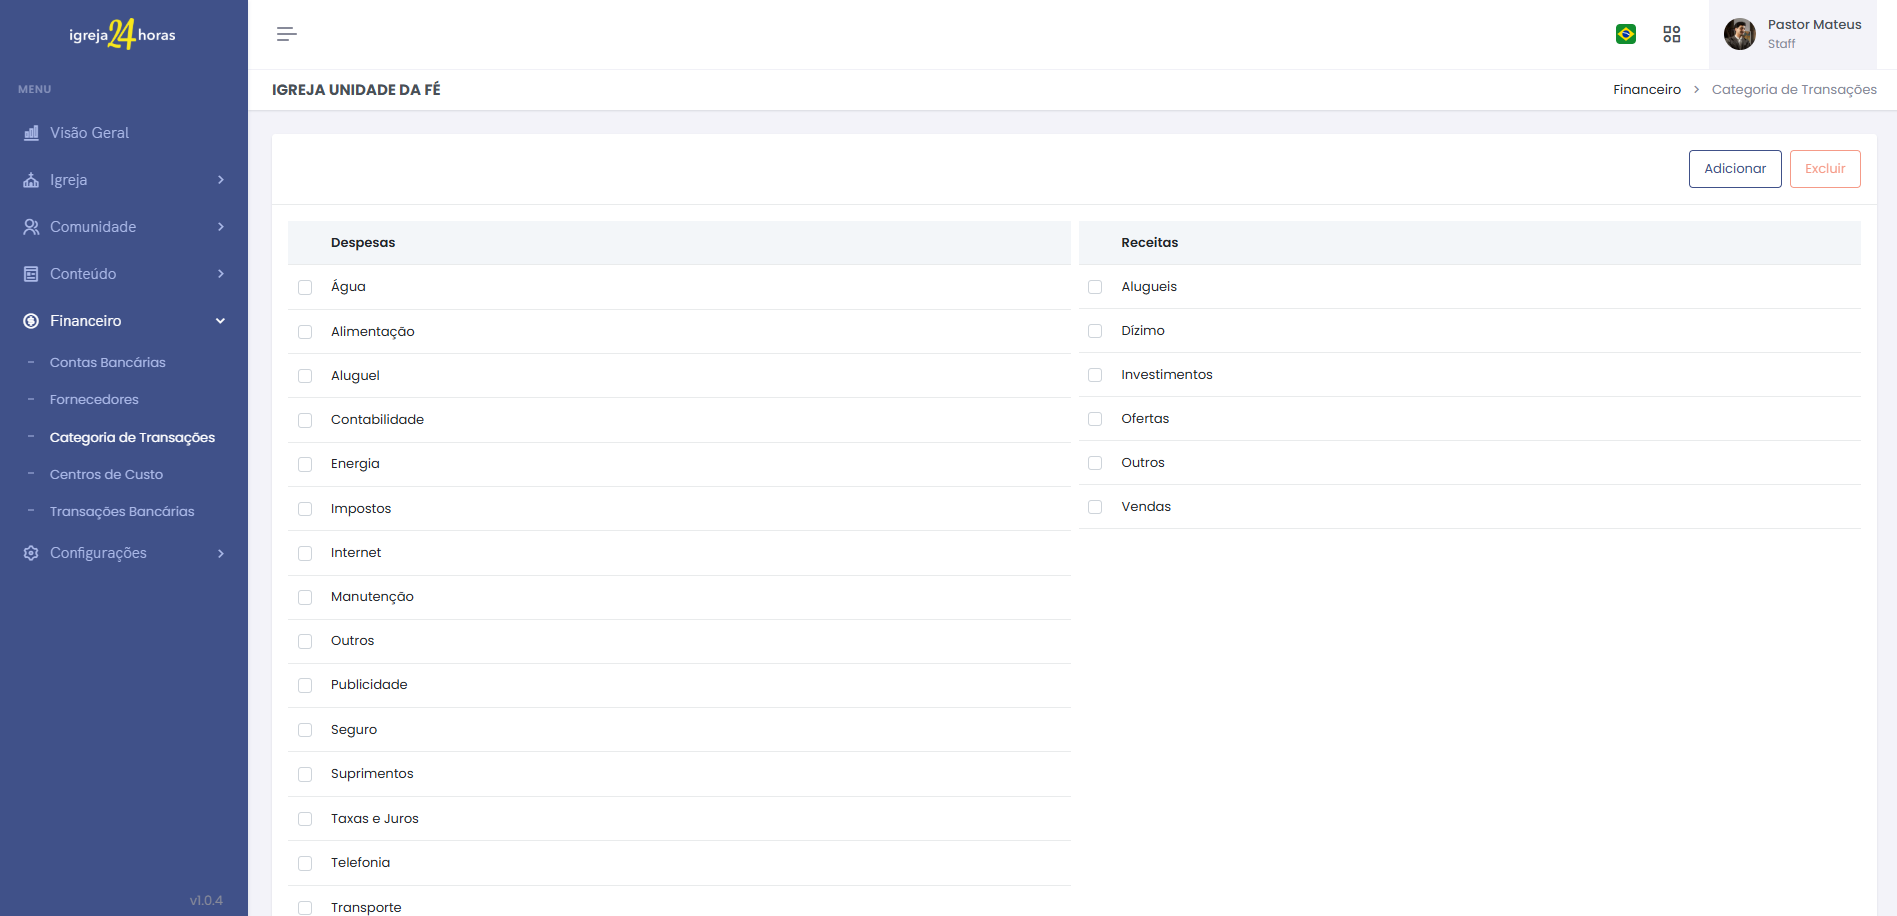
Task: Open Contas Bancárias menu item
Action: click(108, 363)
